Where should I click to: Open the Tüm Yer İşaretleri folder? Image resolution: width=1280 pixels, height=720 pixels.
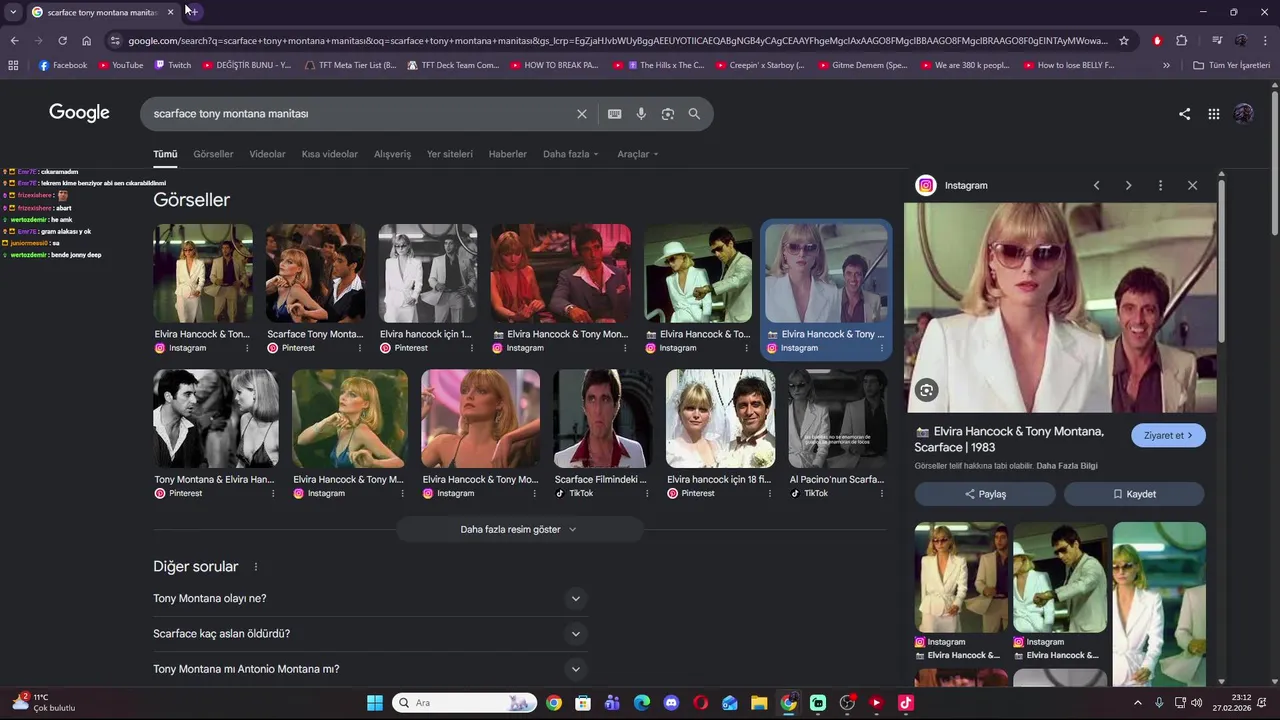click(x=1231, y=65)
